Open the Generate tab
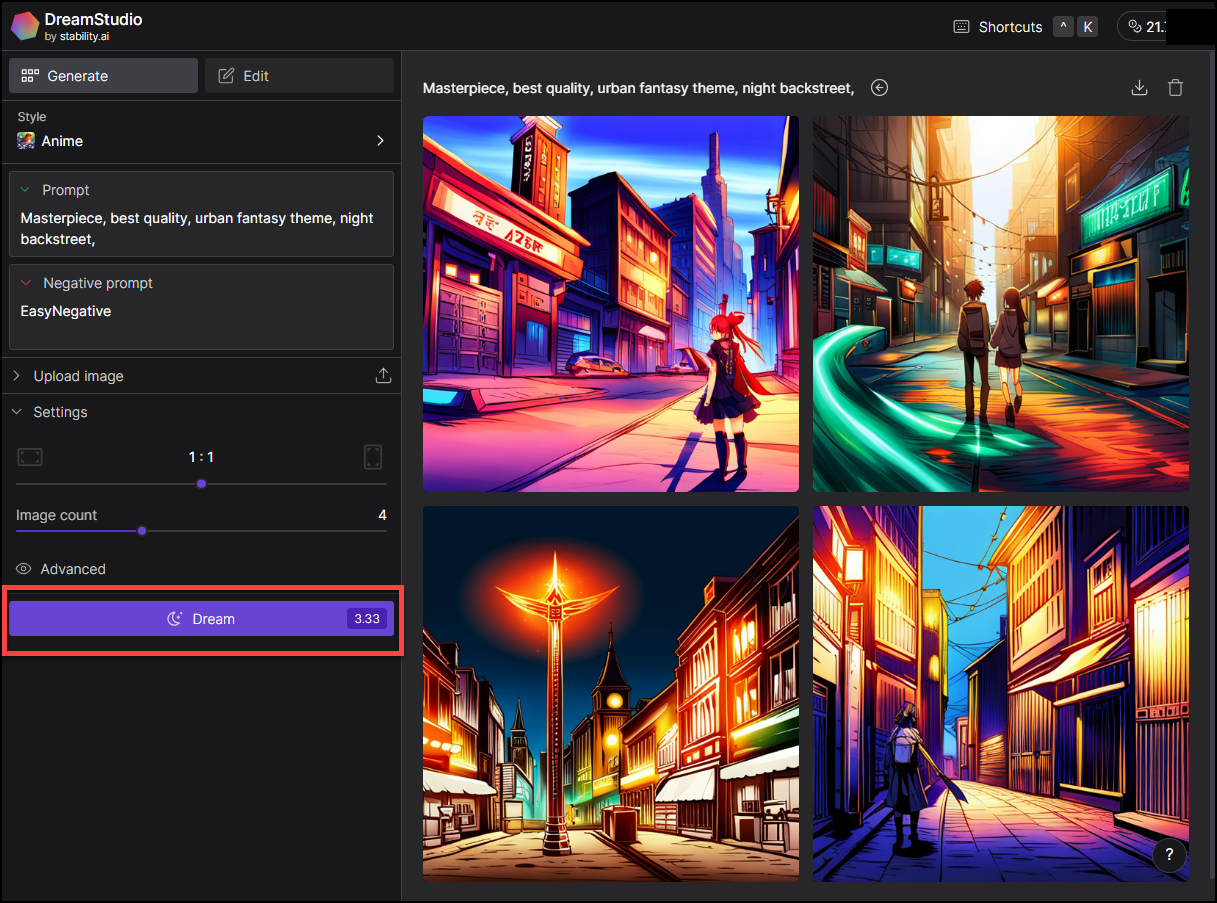The width and height of the screenshot is (1217, 903). point(103,76)
